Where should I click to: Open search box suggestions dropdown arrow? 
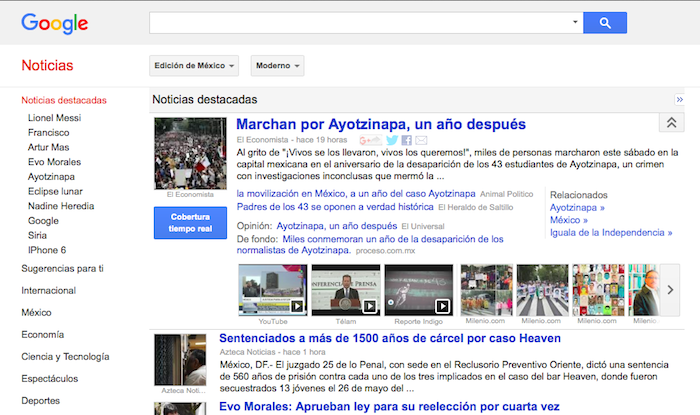(x=575, y=22)
